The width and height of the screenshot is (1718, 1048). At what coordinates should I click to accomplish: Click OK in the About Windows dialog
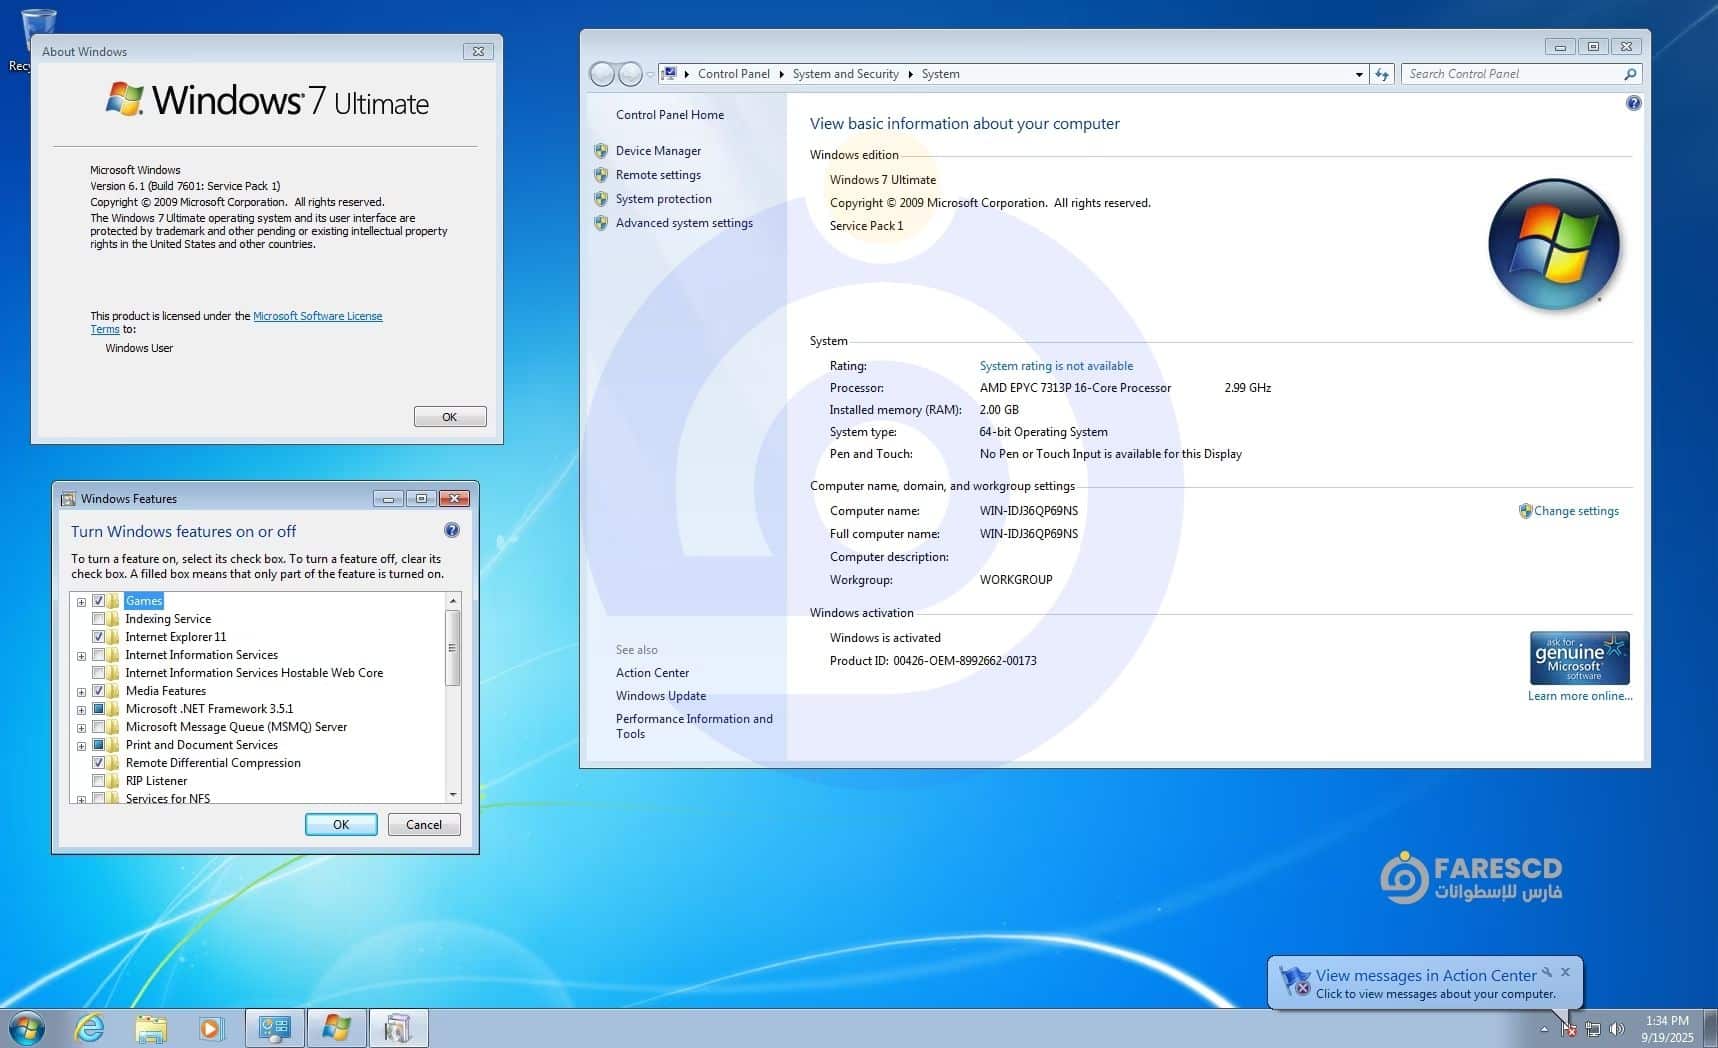click(x=450, y=417)
